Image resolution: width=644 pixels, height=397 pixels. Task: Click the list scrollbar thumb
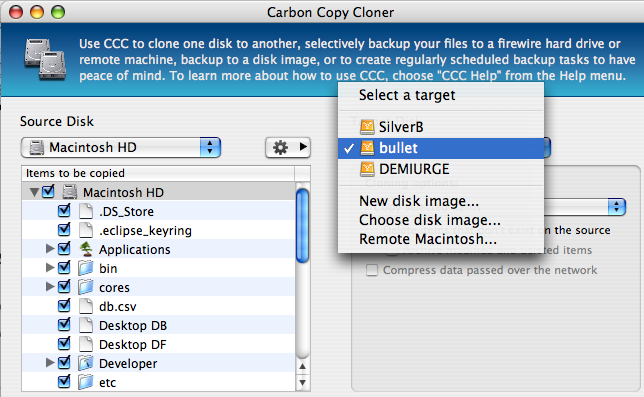[302, 225]
